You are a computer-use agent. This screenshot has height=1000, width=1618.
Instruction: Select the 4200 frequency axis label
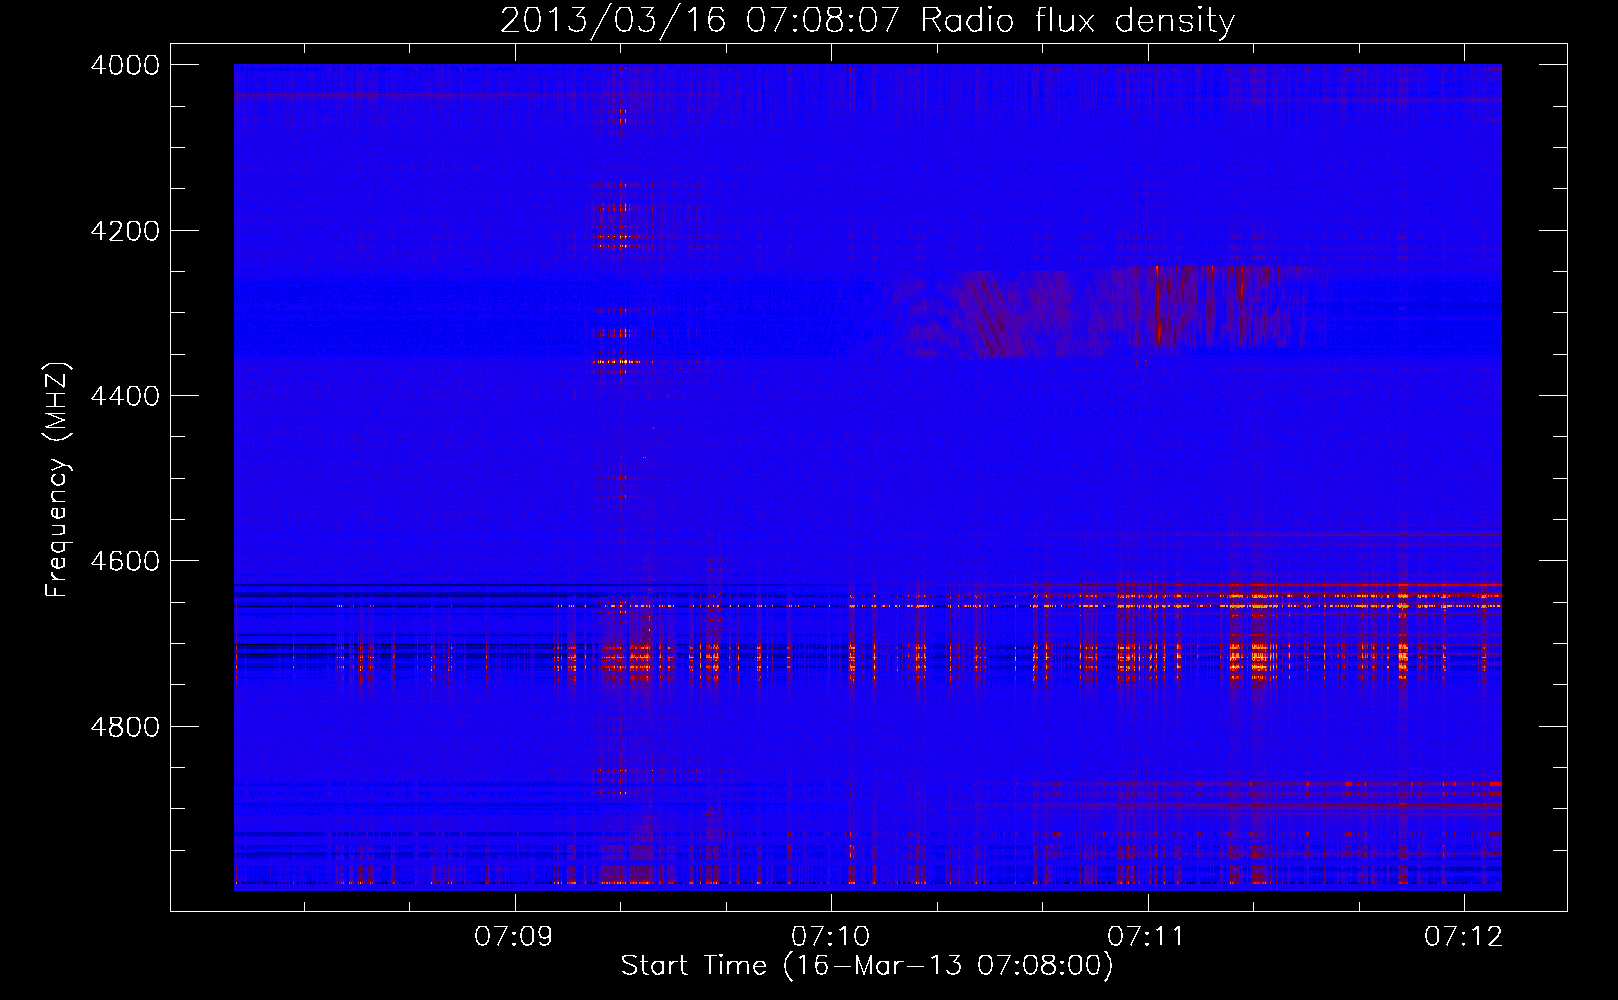tap(125, 230)
